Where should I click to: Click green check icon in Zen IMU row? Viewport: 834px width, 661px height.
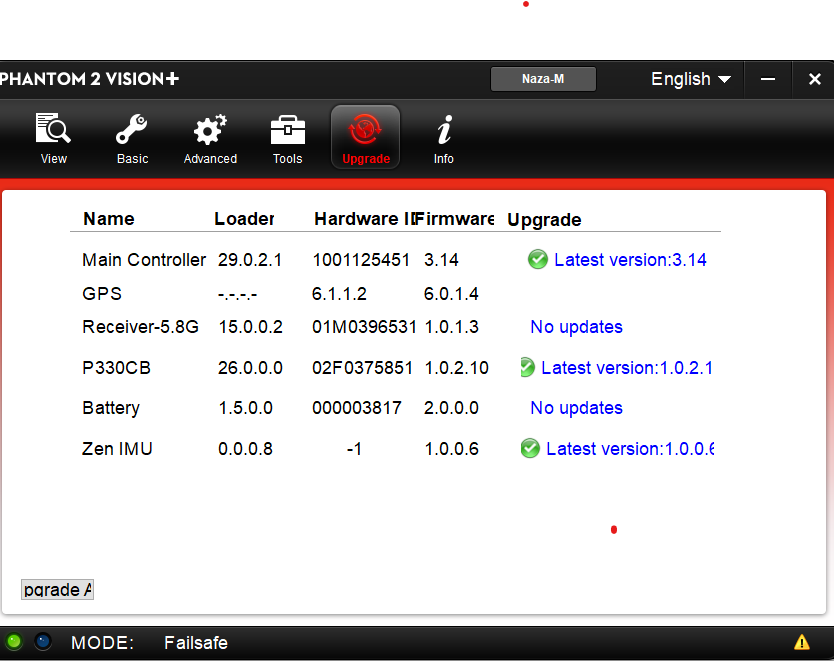(530, 448)
